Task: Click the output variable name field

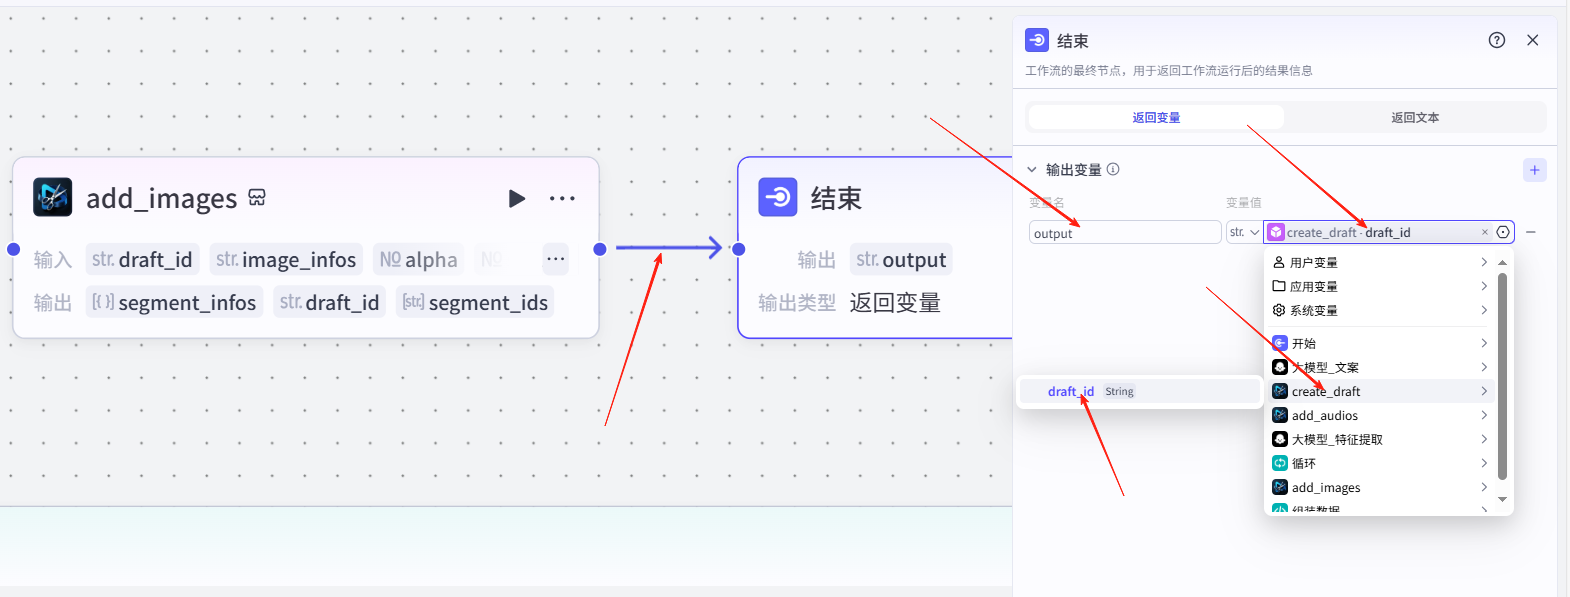Action: tap(1124, 233)
